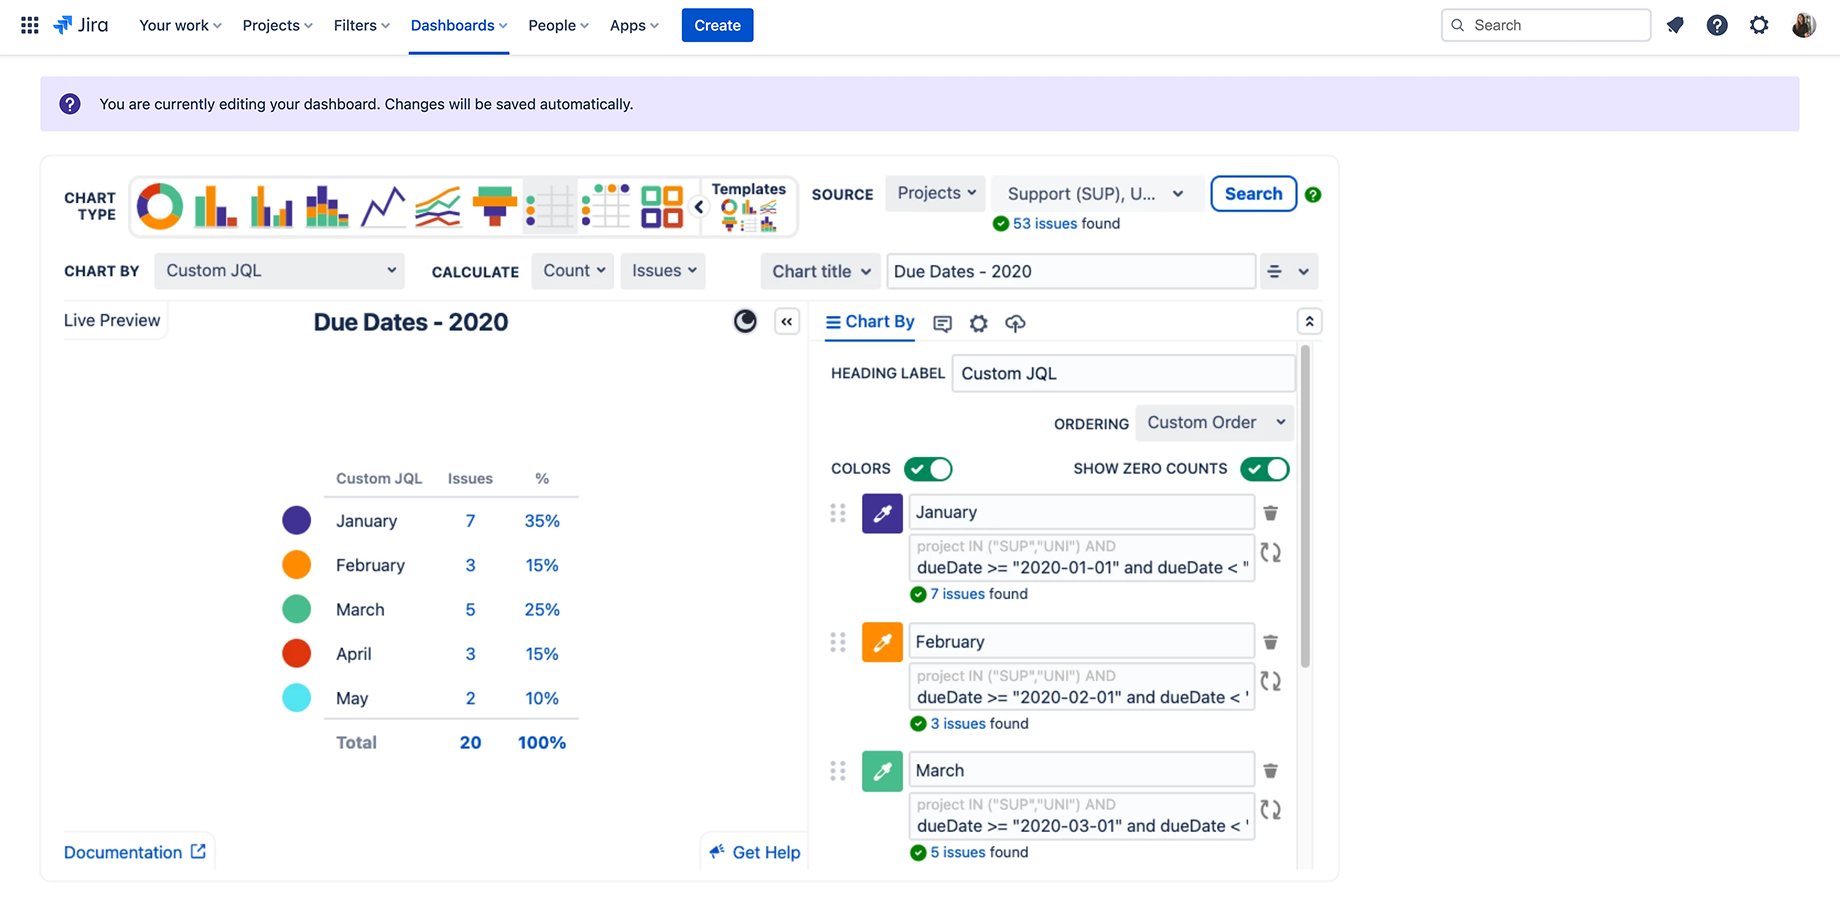Screen dimensions: 1840x900
Task: Click the February color swatch eyedropper
Action: pos(881,641)
